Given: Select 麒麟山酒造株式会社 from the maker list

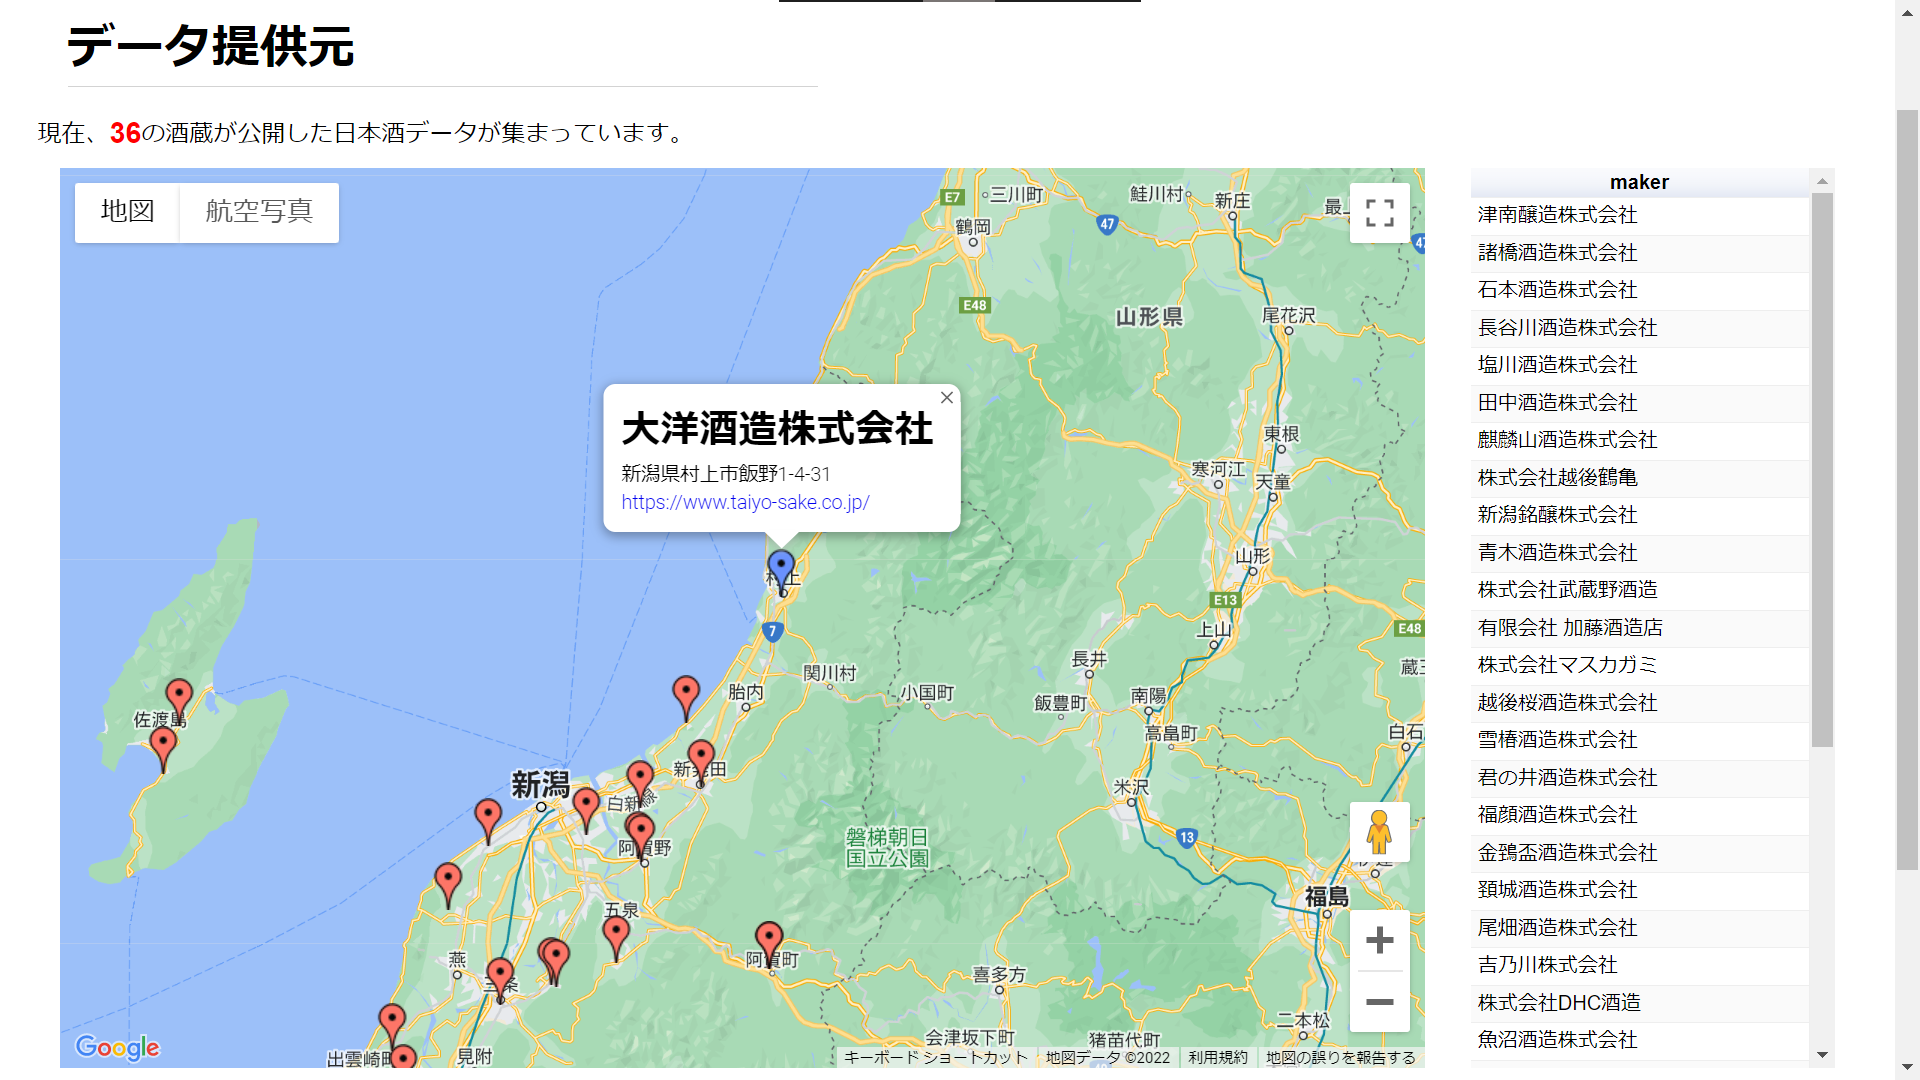Looking at the screenshot, I should point(1566,440).
